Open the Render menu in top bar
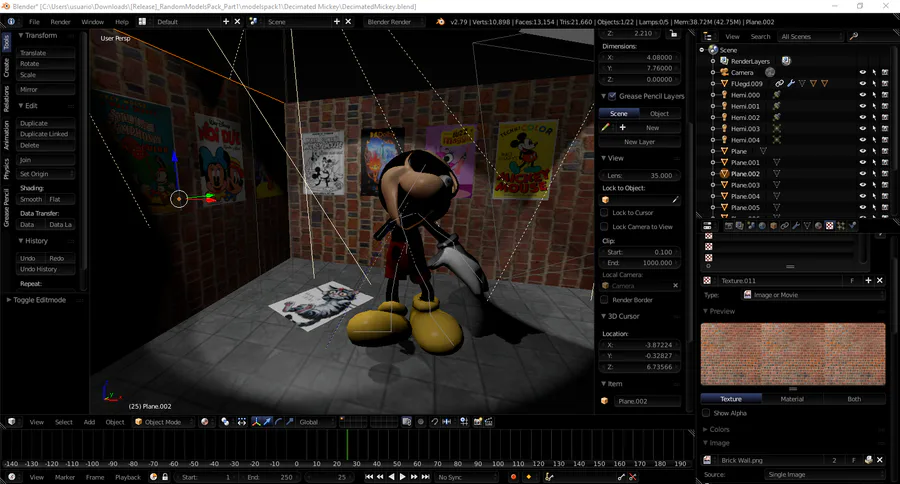 point(60,21)
